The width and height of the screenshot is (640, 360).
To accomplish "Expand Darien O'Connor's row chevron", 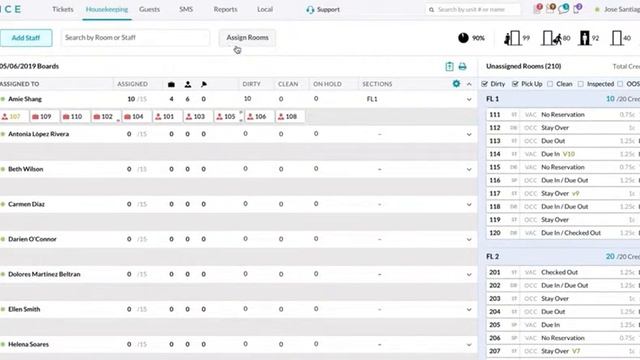I will tap(469, 240).
